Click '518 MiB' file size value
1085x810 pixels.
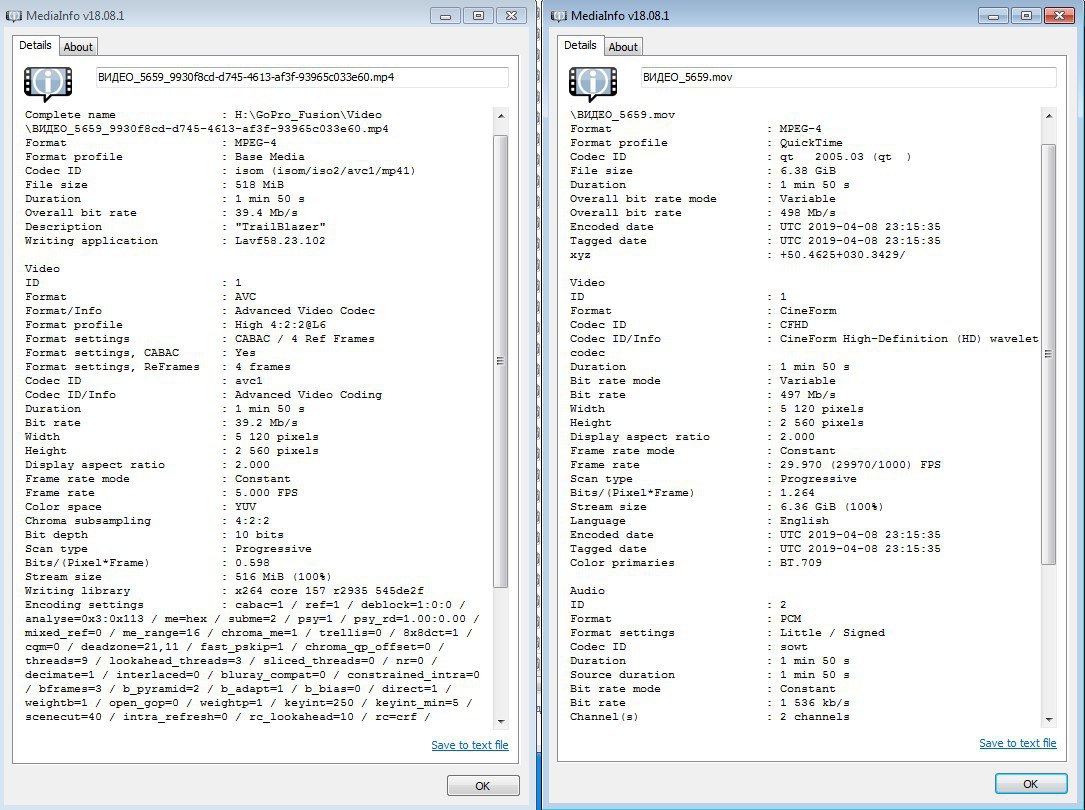[x=259, y=185]
